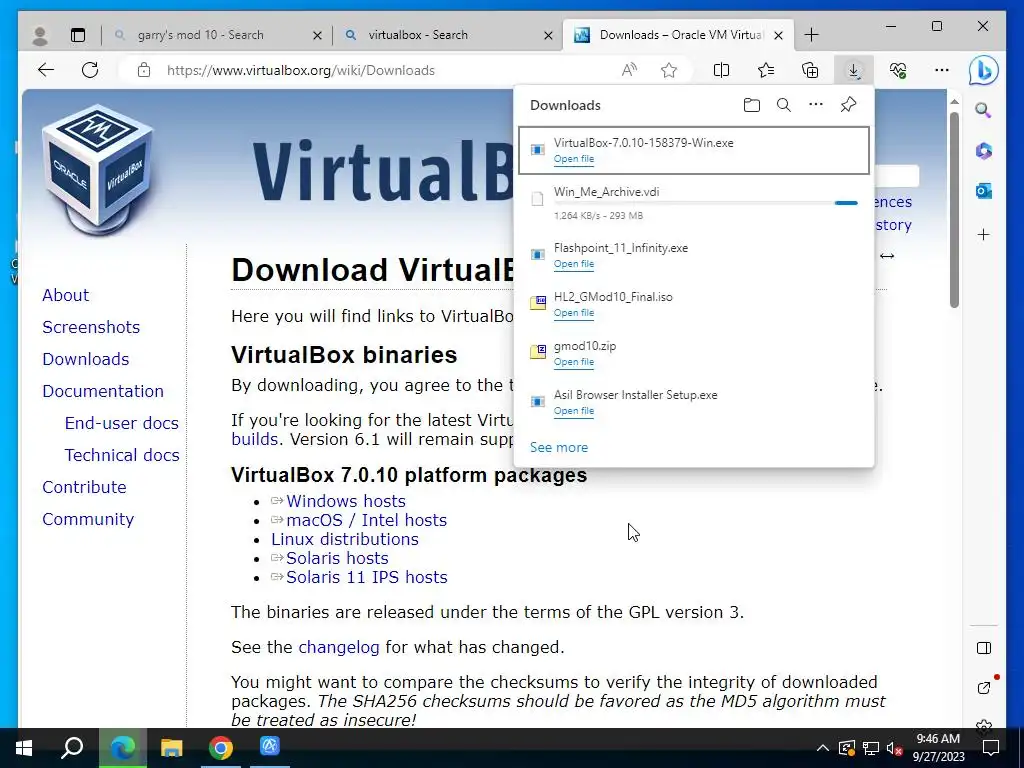Open End-user docs link

tap(121, 423)
